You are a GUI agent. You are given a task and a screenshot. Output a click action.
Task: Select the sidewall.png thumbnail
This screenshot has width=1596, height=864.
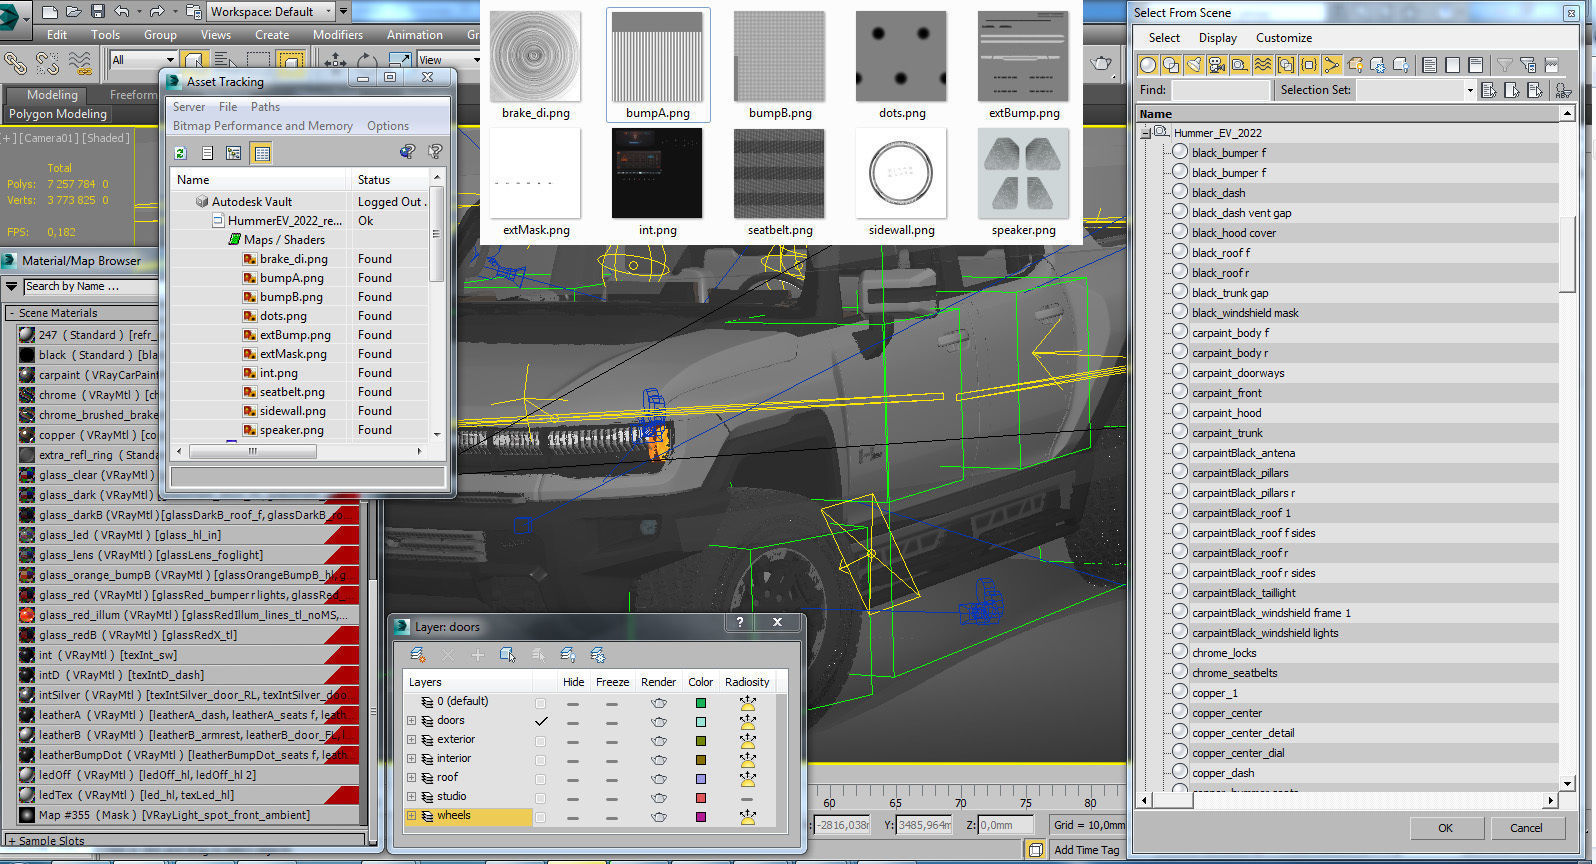click(902, 184)
